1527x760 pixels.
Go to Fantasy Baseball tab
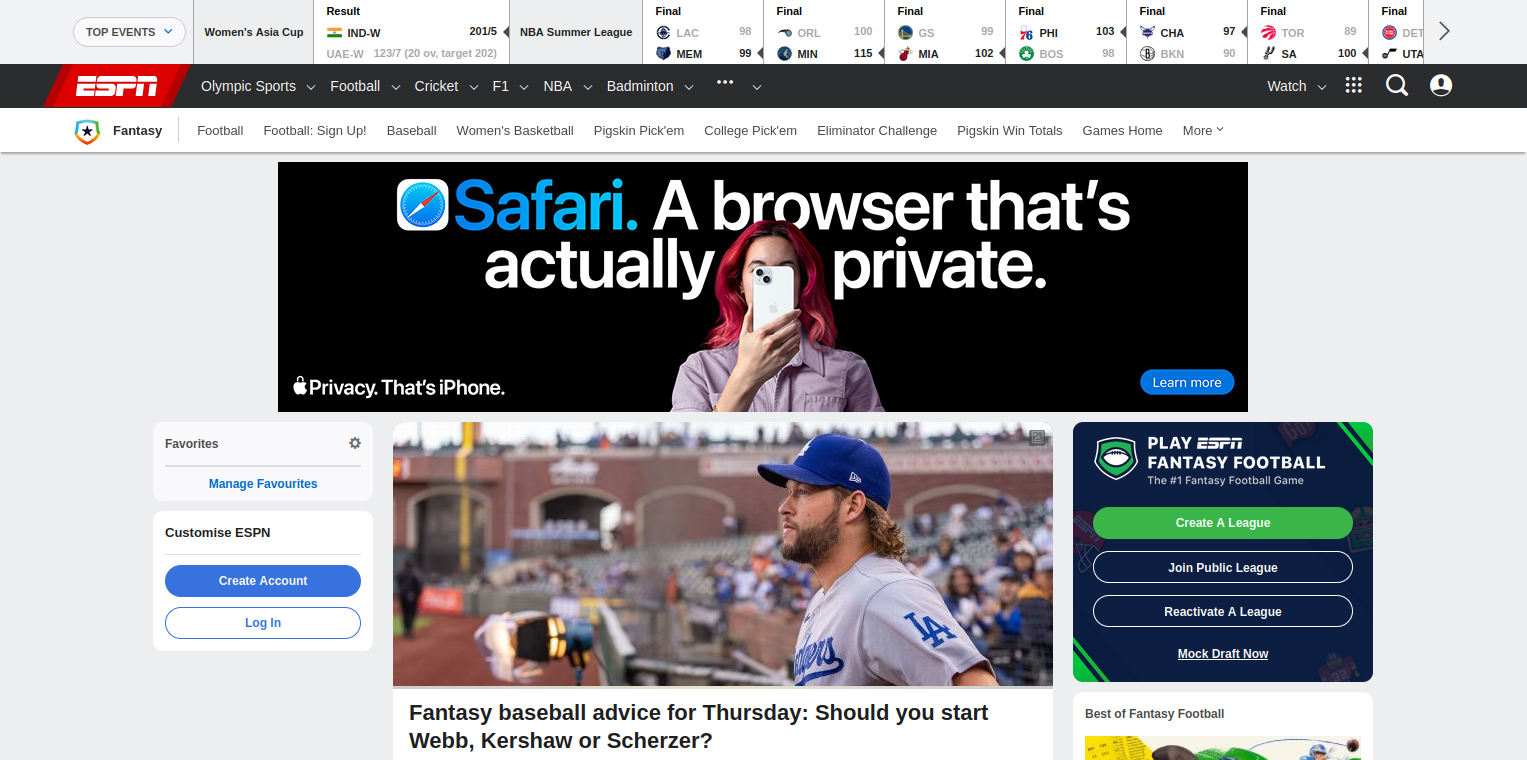click(x=412, y=131)
